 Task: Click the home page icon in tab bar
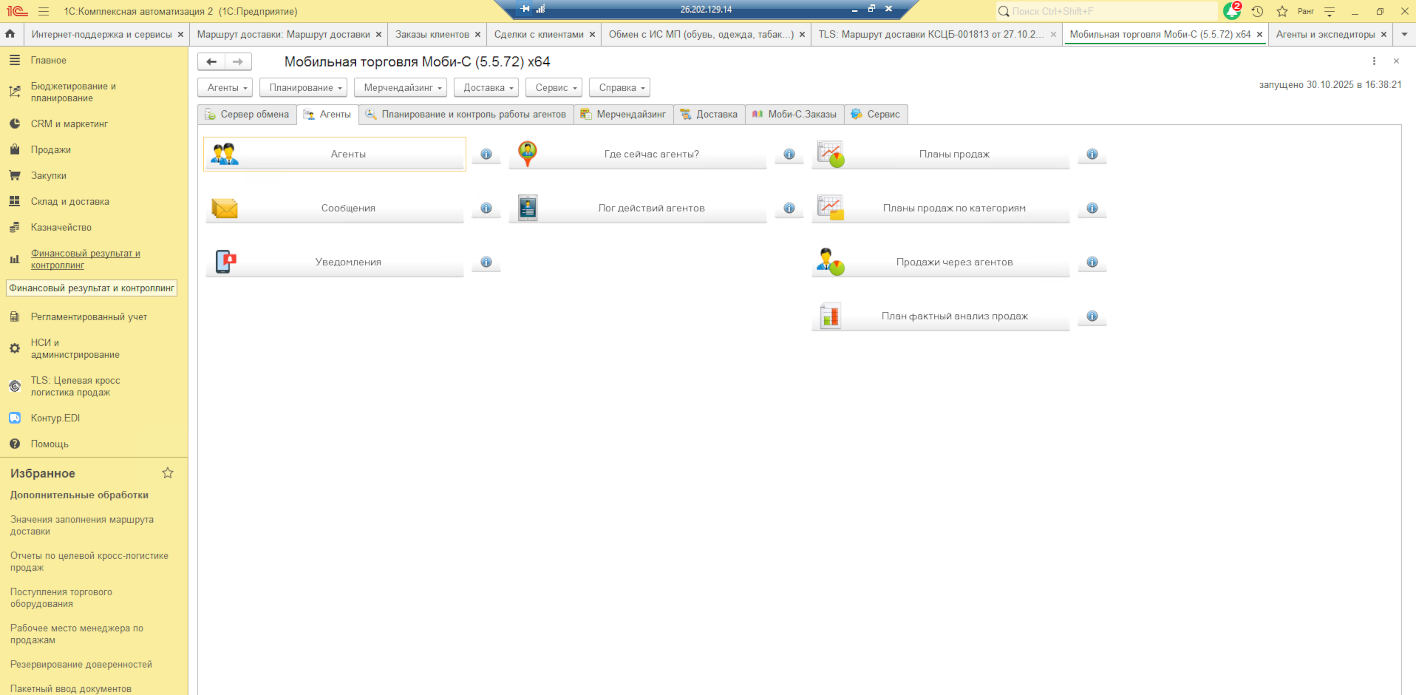pos(10,34)
